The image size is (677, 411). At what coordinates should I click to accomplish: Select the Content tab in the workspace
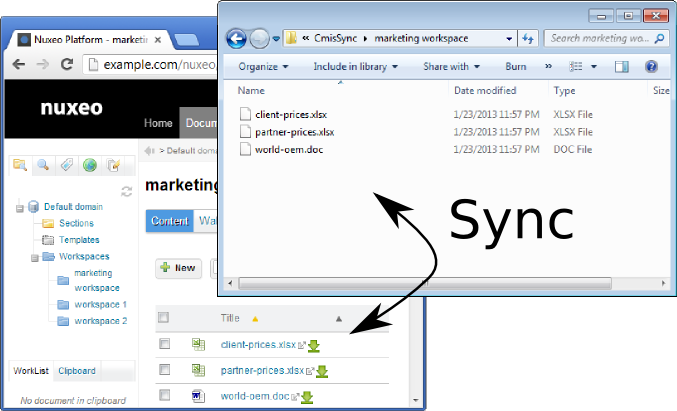[x=169, y=221]
